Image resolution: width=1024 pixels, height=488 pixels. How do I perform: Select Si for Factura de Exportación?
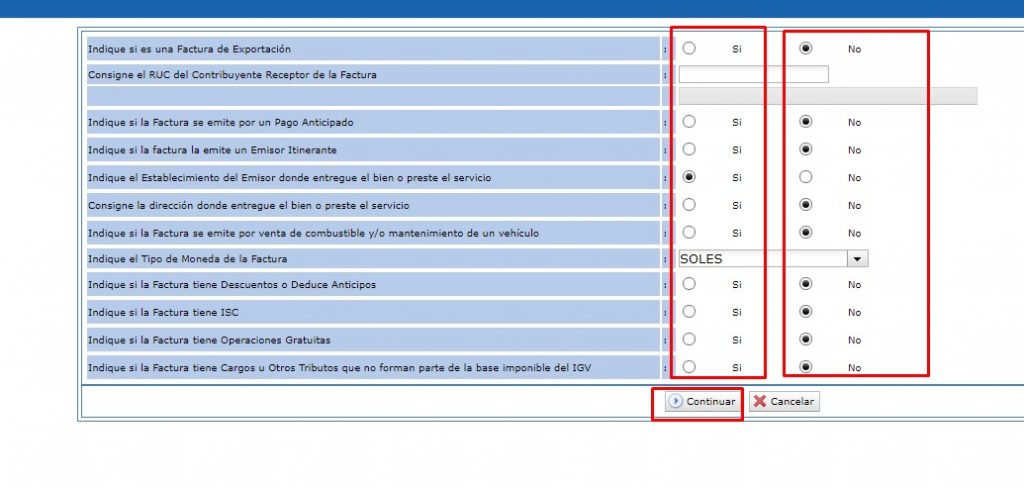689,48
